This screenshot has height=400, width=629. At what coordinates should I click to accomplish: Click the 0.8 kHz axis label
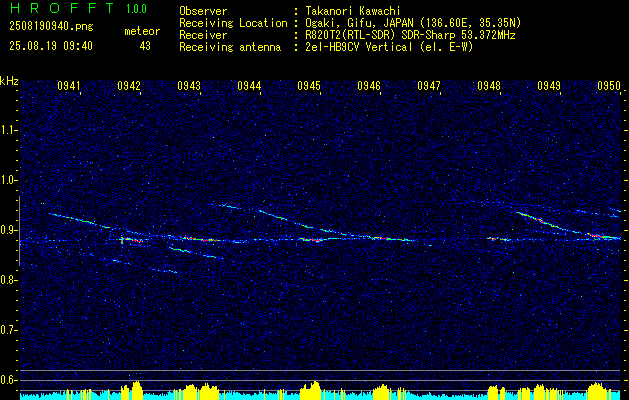[x=8, y=280]
